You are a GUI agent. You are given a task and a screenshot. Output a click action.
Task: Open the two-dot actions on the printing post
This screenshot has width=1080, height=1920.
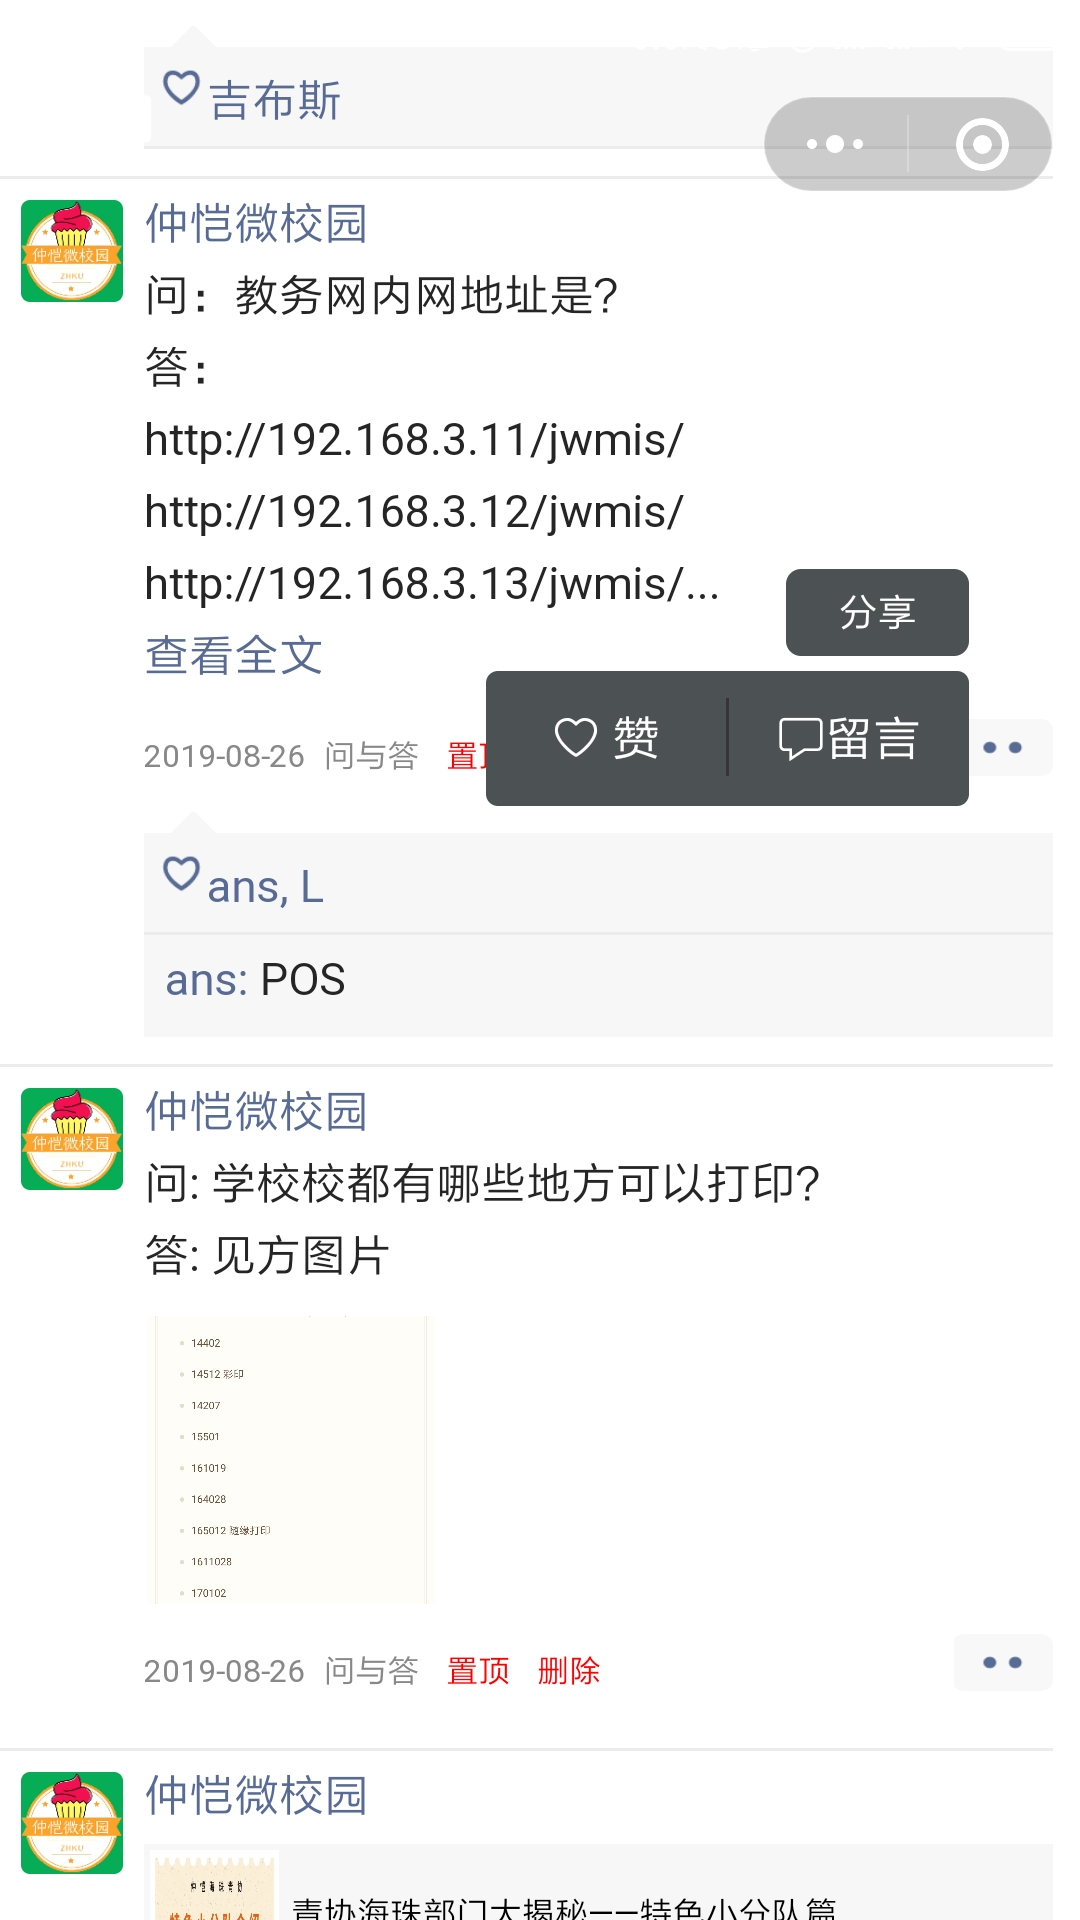click(1003, 1662)
